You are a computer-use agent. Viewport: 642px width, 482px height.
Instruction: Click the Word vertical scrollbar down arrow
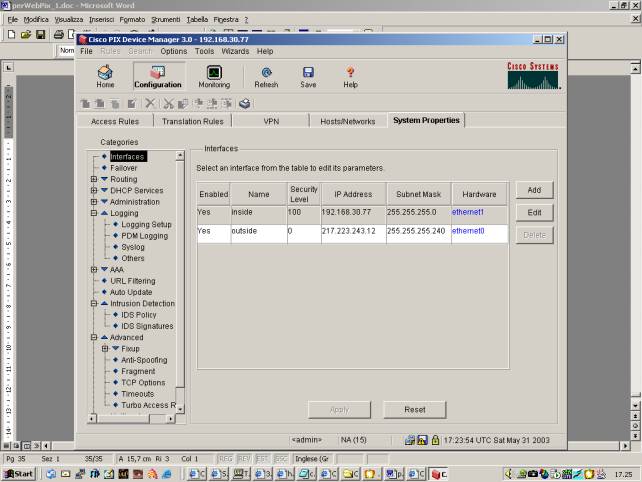(x=635, y=405)
